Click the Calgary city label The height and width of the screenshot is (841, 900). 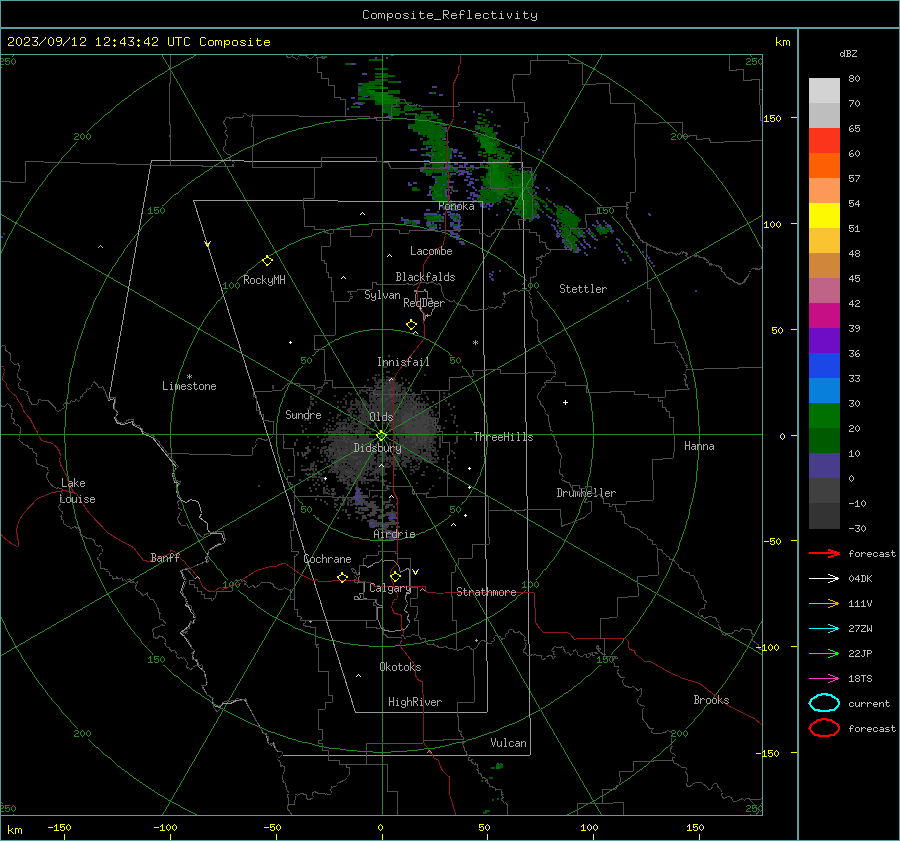point(390,588)
